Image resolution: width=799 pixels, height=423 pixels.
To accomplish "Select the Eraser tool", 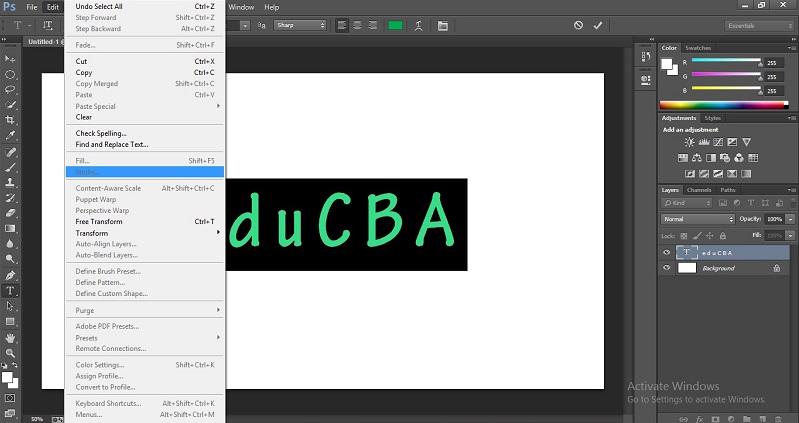I will click(10, 213).
